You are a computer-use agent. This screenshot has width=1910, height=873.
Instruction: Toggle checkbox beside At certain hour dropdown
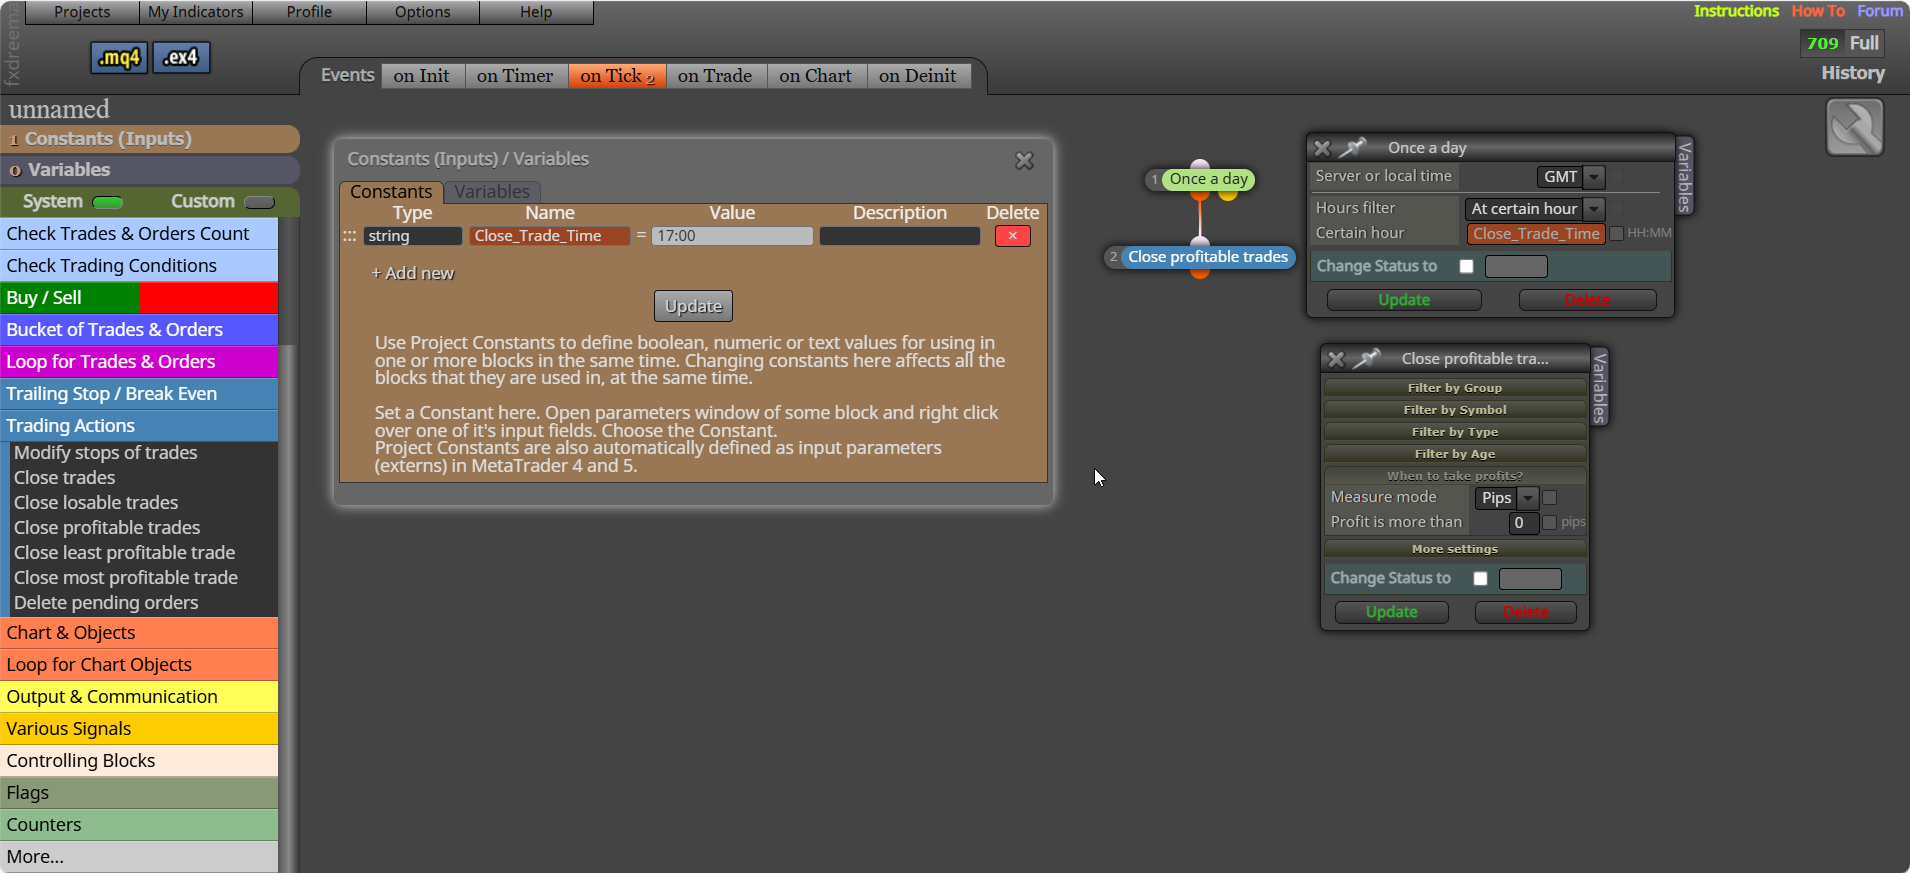[x=1616, y=209]
